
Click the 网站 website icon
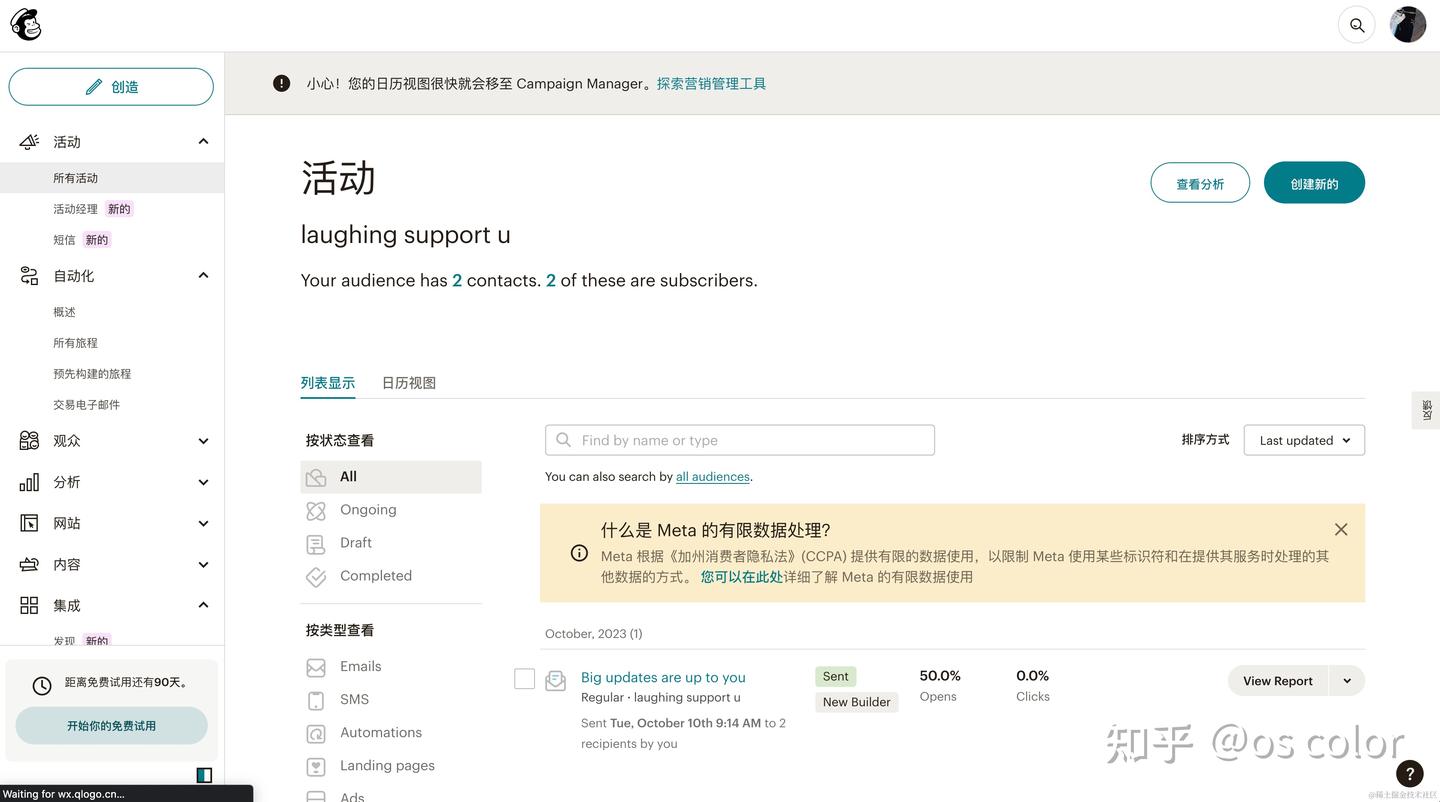click(x=29, y=523)
